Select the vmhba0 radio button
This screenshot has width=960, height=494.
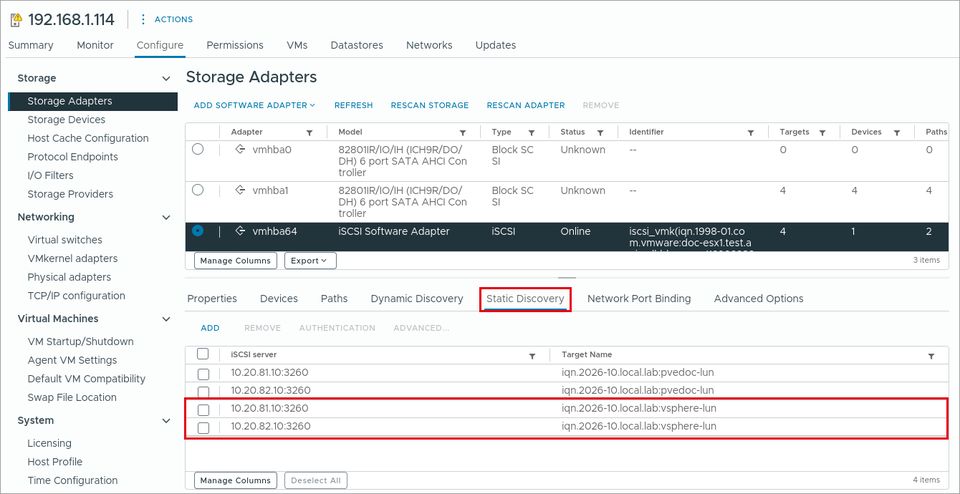pos(198,149)
